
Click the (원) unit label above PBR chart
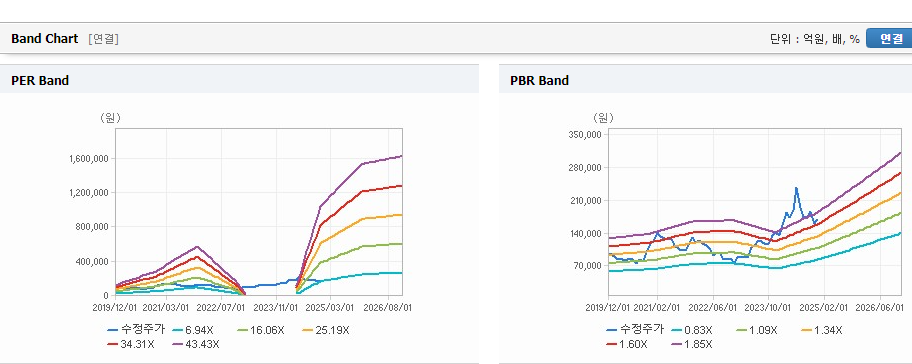tap(603, 118)
